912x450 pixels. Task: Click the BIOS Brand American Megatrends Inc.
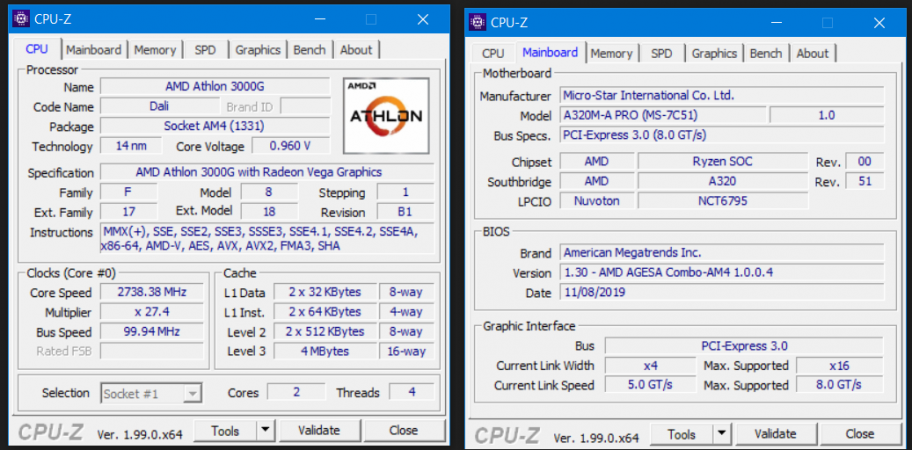[722, 252]
